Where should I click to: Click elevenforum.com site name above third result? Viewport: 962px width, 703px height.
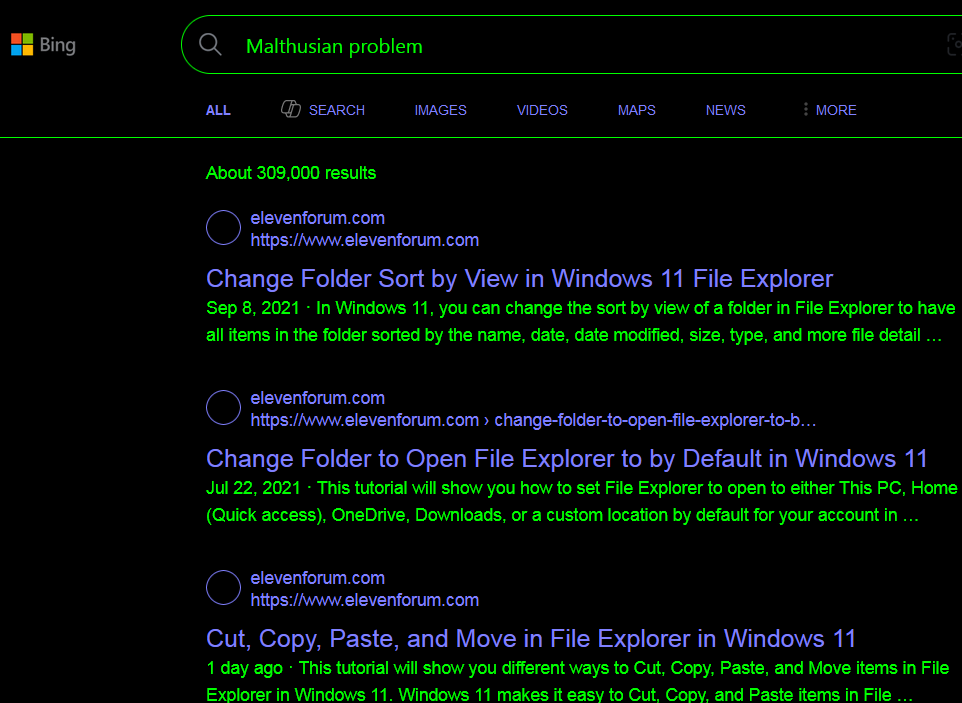tap(317, 578)
